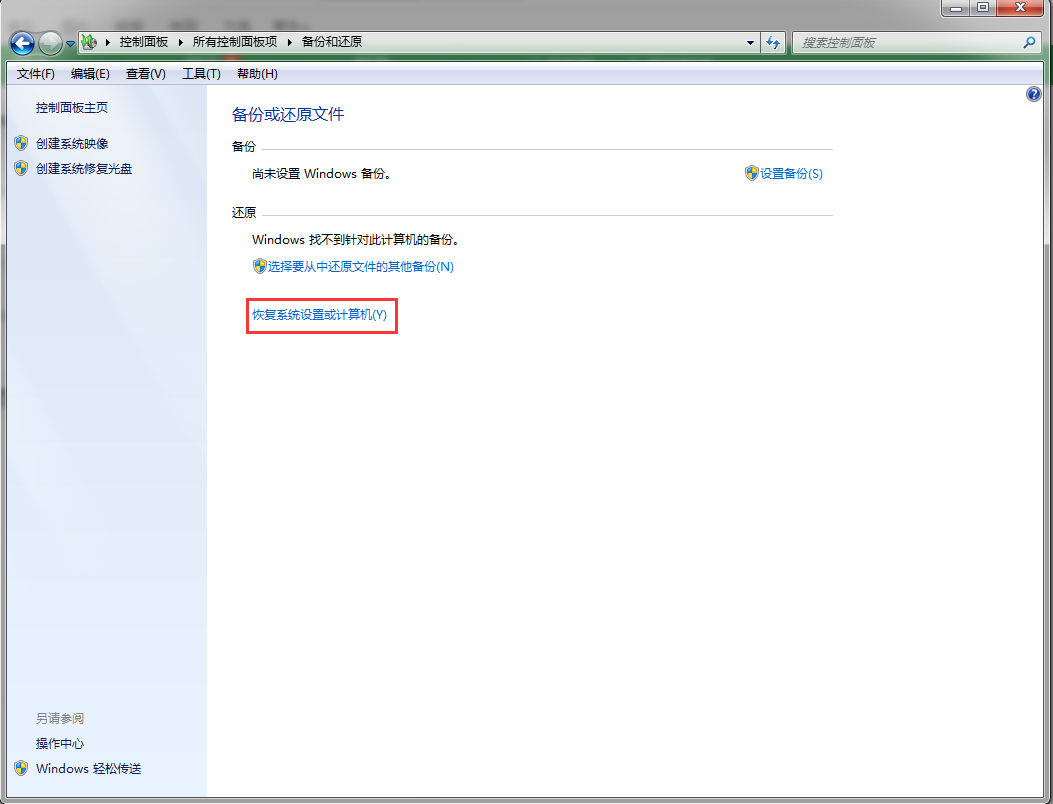
Task: Open 操作中心 under 另请参阅
Action: (x=60, y=744)
